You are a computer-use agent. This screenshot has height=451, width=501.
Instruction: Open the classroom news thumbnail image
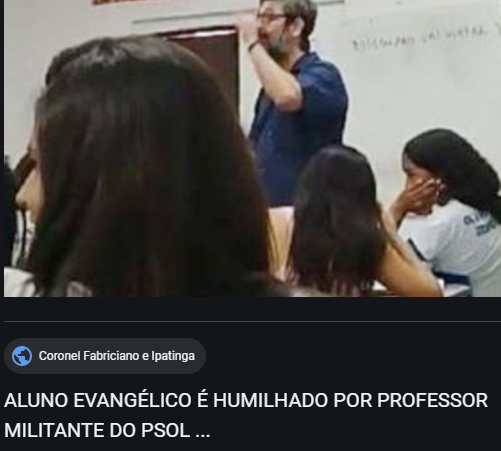pos(252,148)
